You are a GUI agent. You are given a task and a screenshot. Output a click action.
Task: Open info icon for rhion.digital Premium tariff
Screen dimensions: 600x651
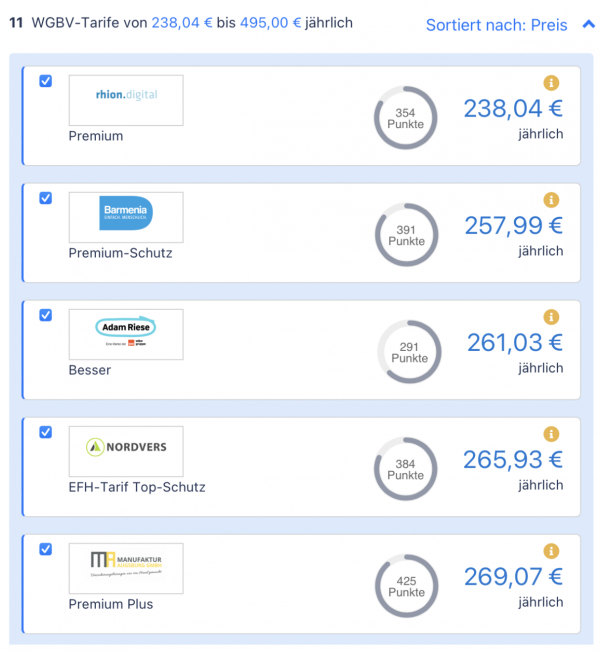click(551, 83)
